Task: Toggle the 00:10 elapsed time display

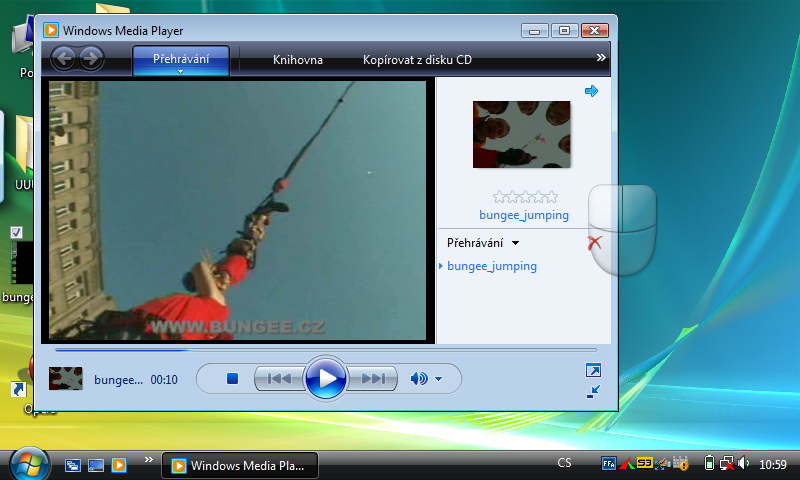Action: [x=164, y=380]
